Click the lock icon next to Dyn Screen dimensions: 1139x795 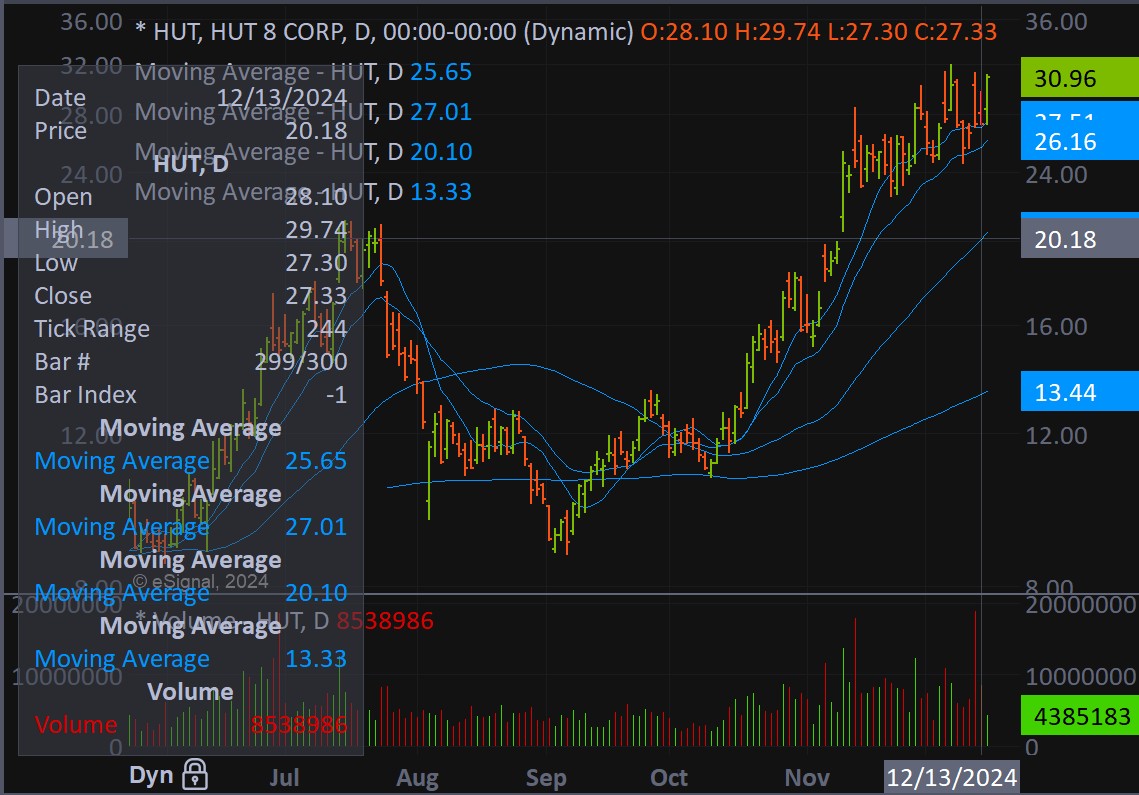[195, 775]
